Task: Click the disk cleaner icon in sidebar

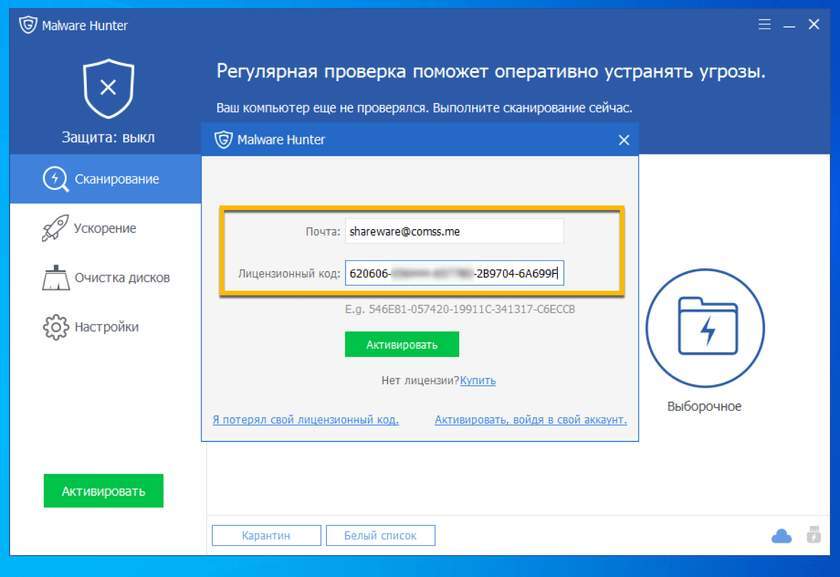Action: 54,277
